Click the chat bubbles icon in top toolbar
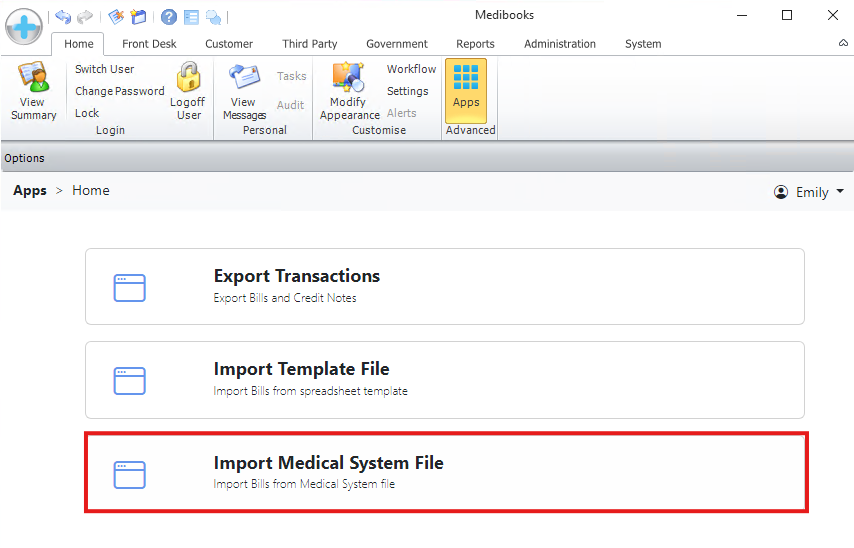This screenshot has height=548, width=854. pos(213,16)
